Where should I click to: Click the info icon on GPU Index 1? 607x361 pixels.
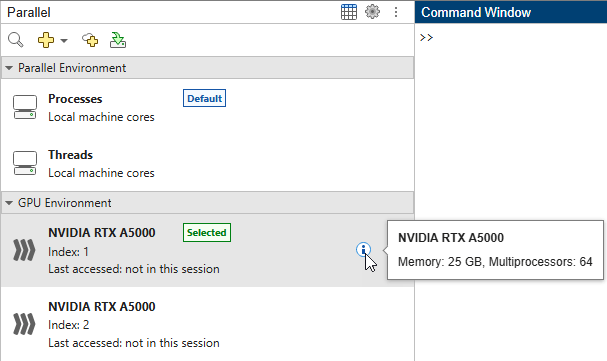click(363, 250)
